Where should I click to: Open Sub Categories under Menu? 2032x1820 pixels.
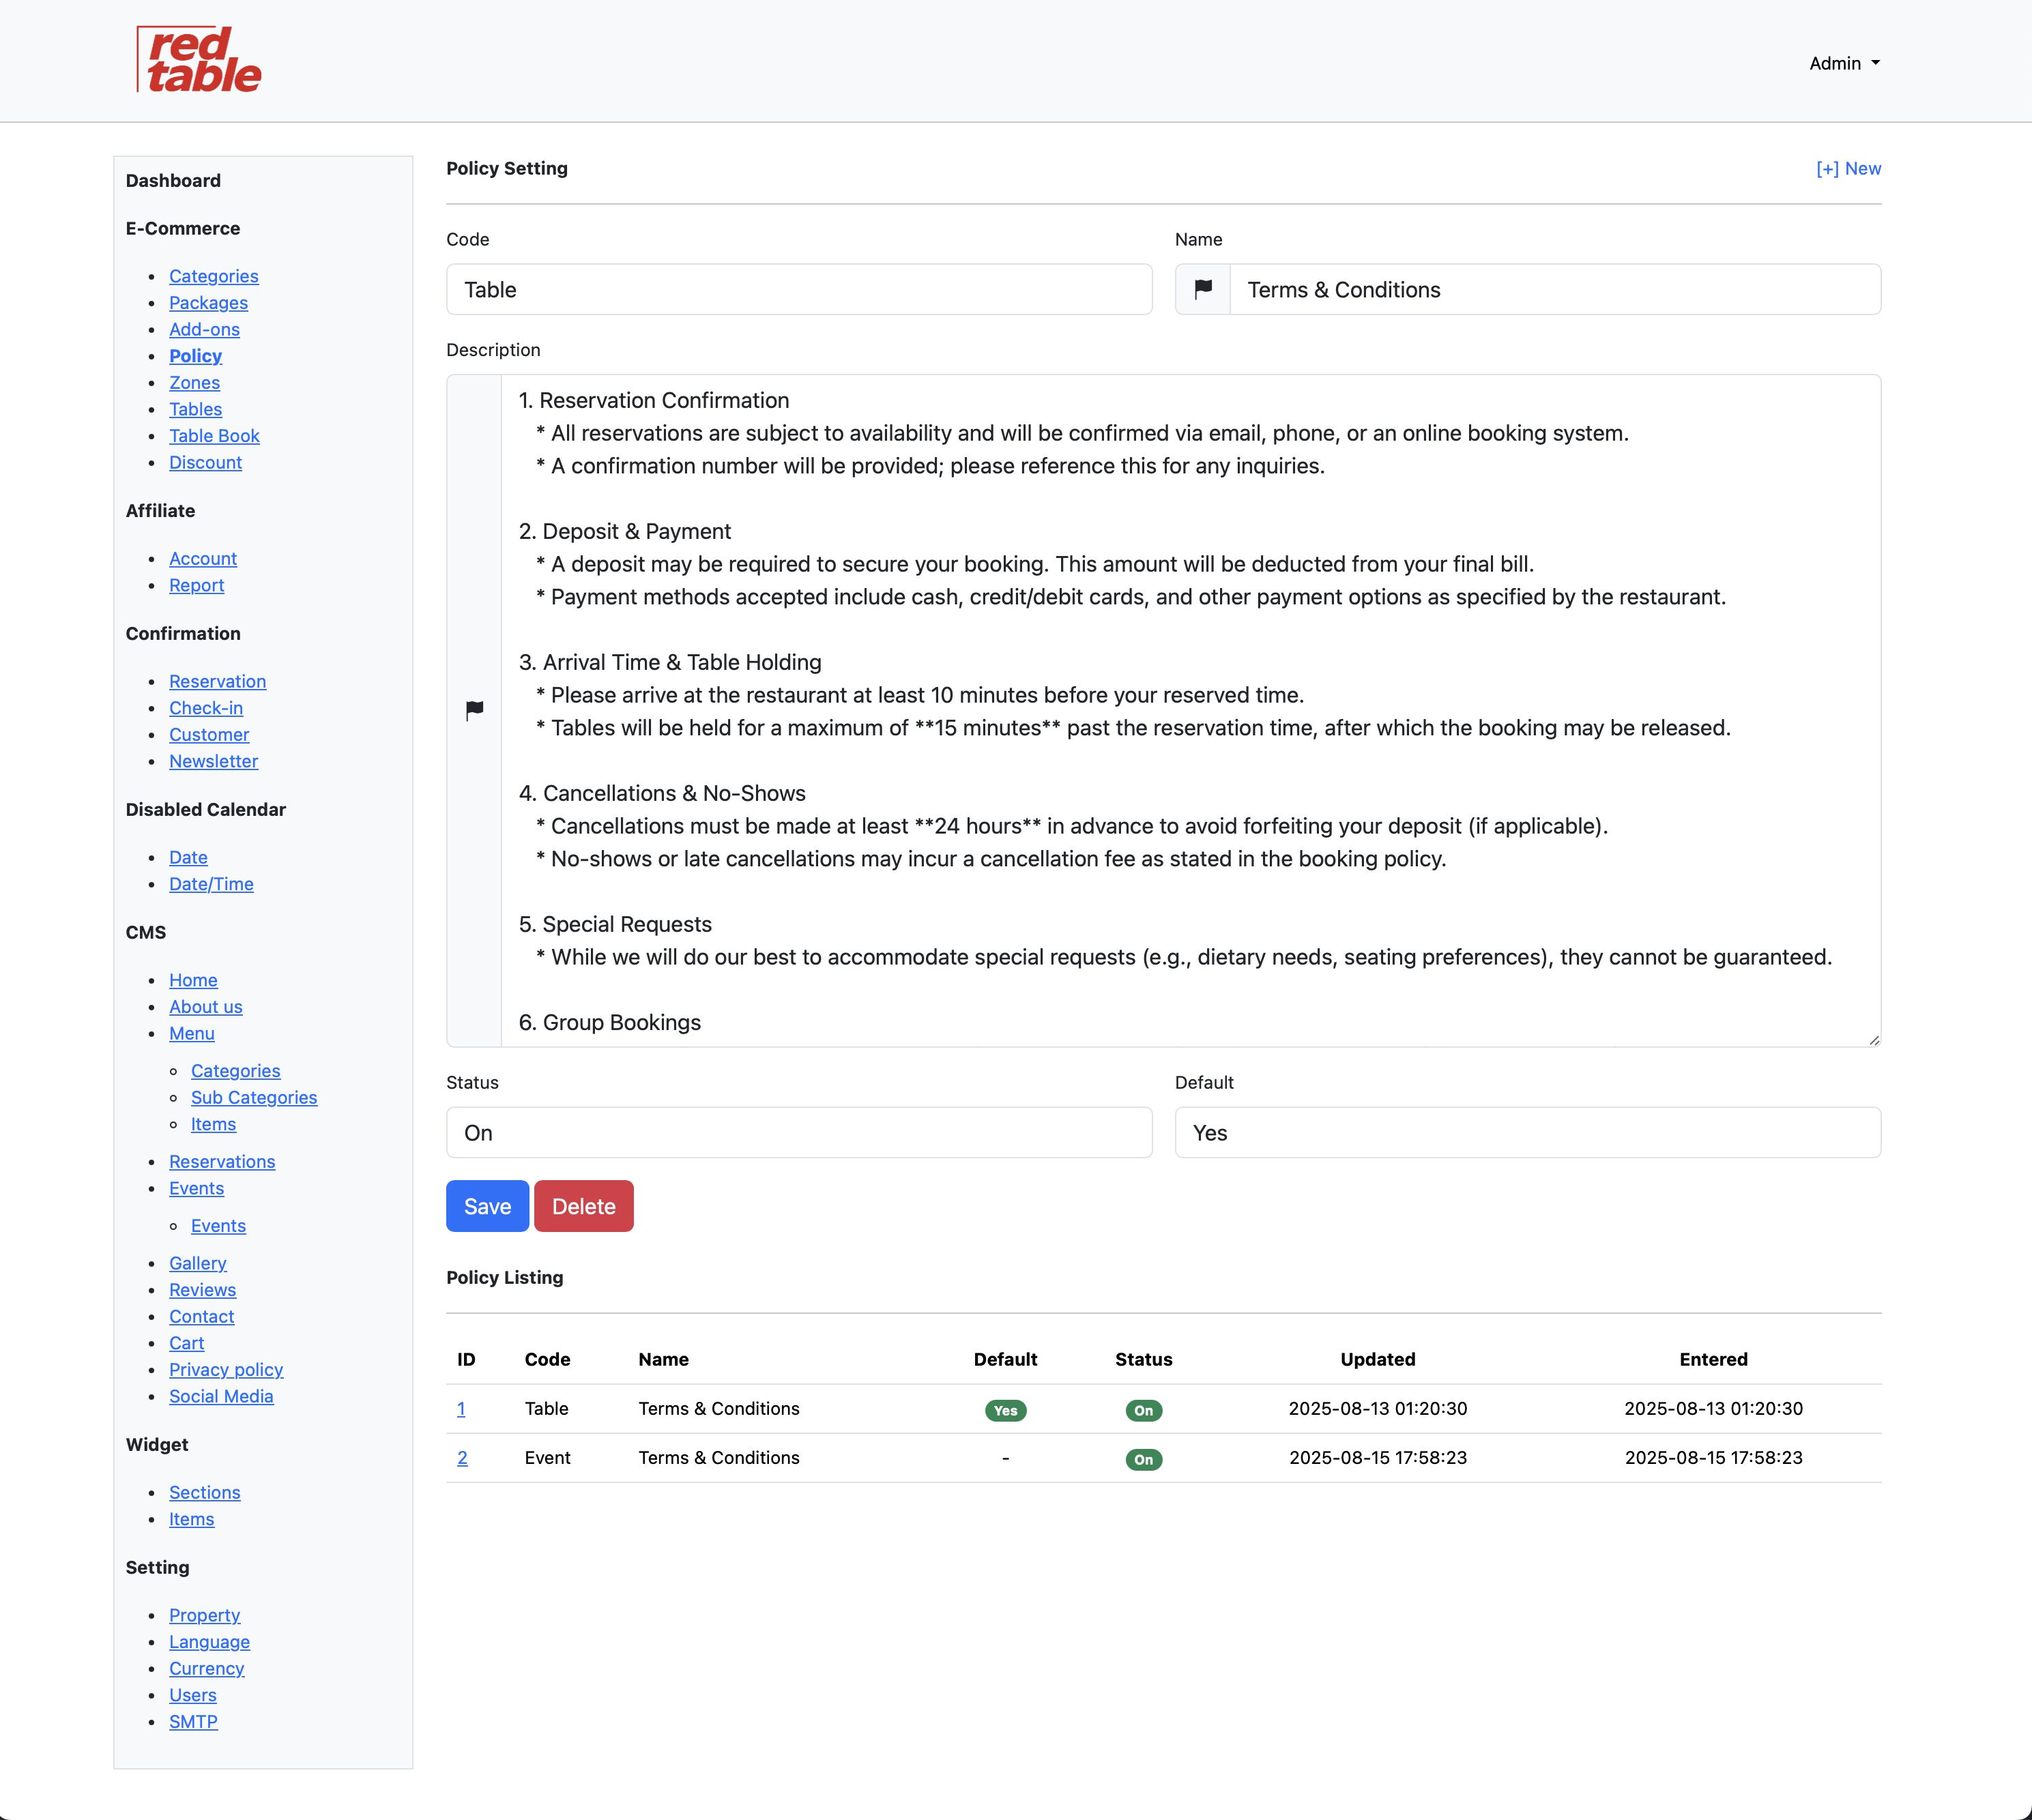[254, 1097]
